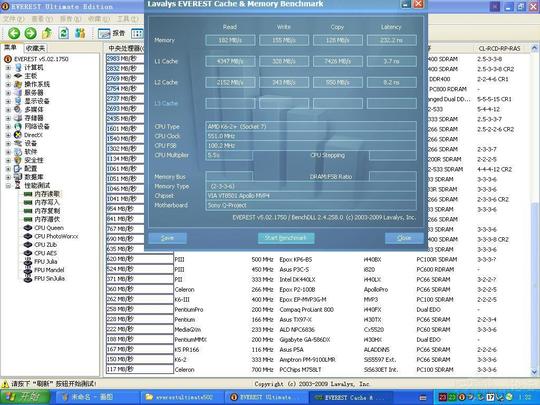
Task: Select the Amptron PM-9100LMR result row
Action: coord(318,360)
